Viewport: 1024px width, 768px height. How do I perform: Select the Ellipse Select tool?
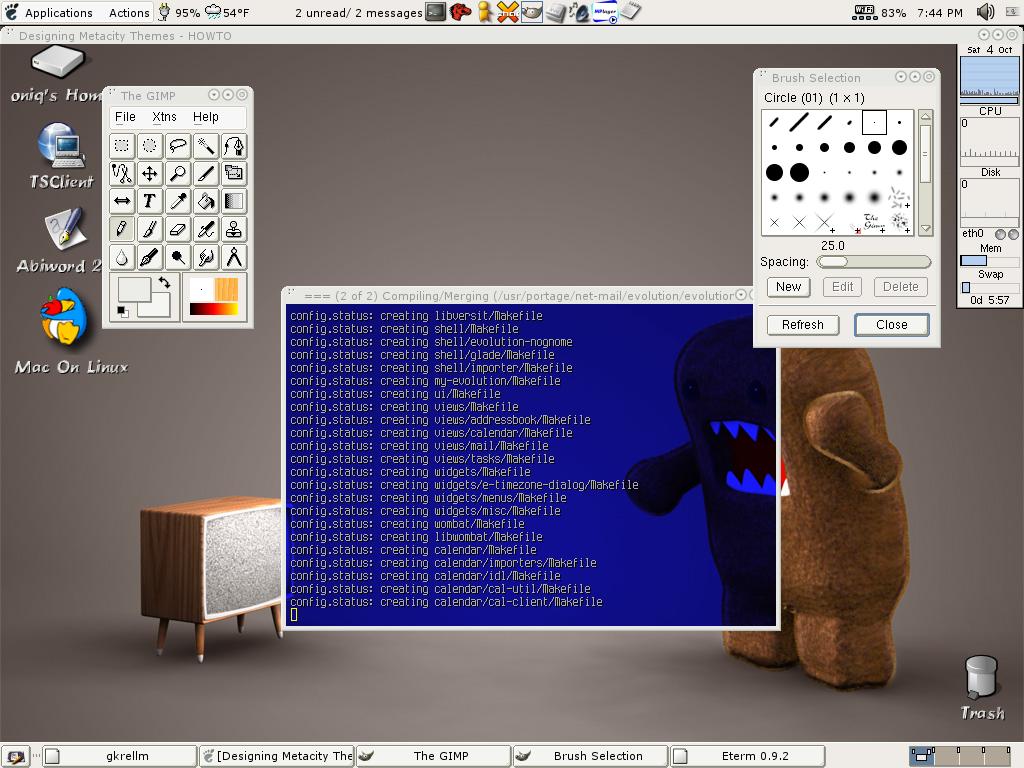tap(150, 146)
